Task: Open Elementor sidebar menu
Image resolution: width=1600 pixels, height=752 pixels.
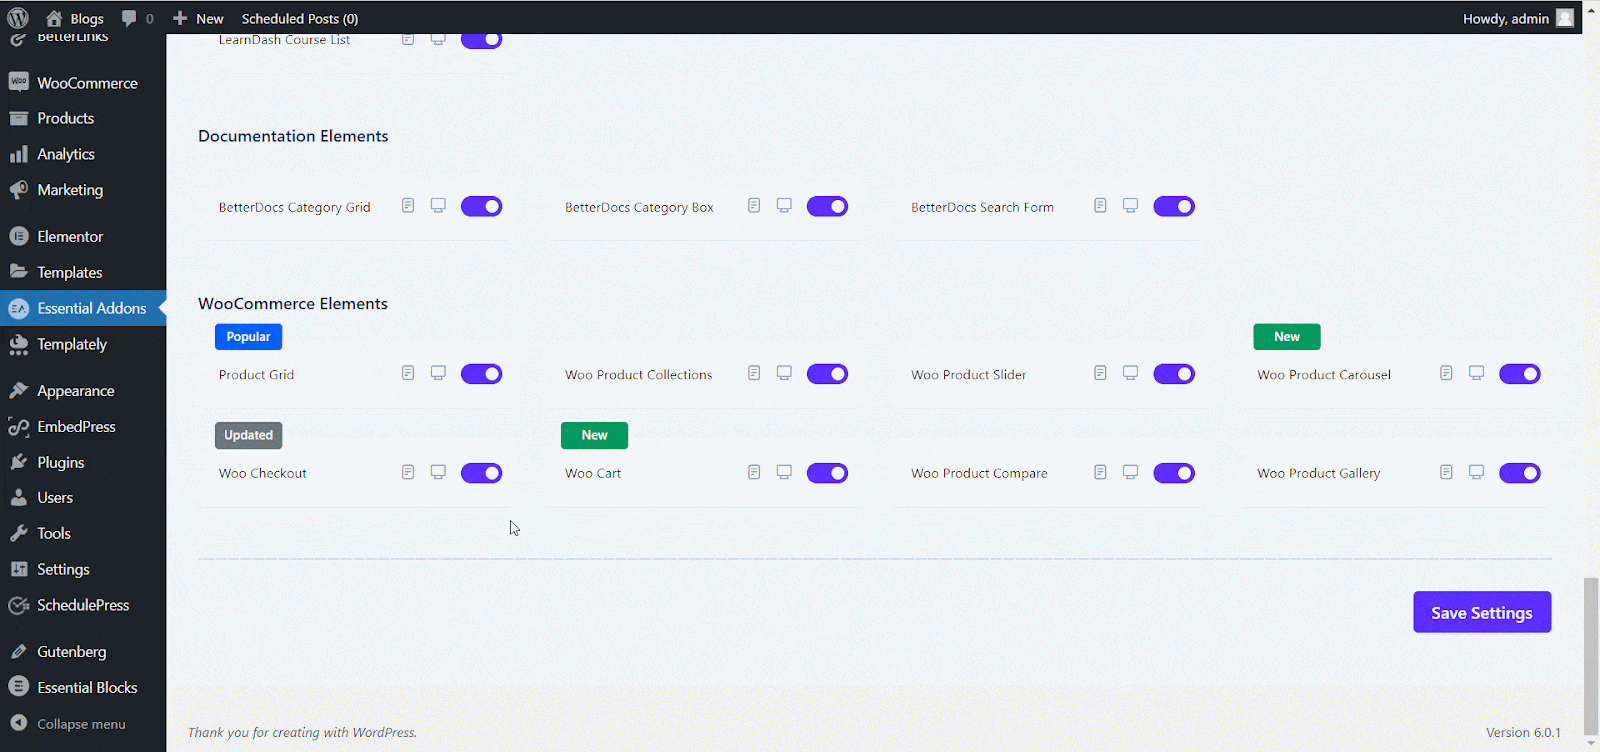Action: tap(83, 237)
